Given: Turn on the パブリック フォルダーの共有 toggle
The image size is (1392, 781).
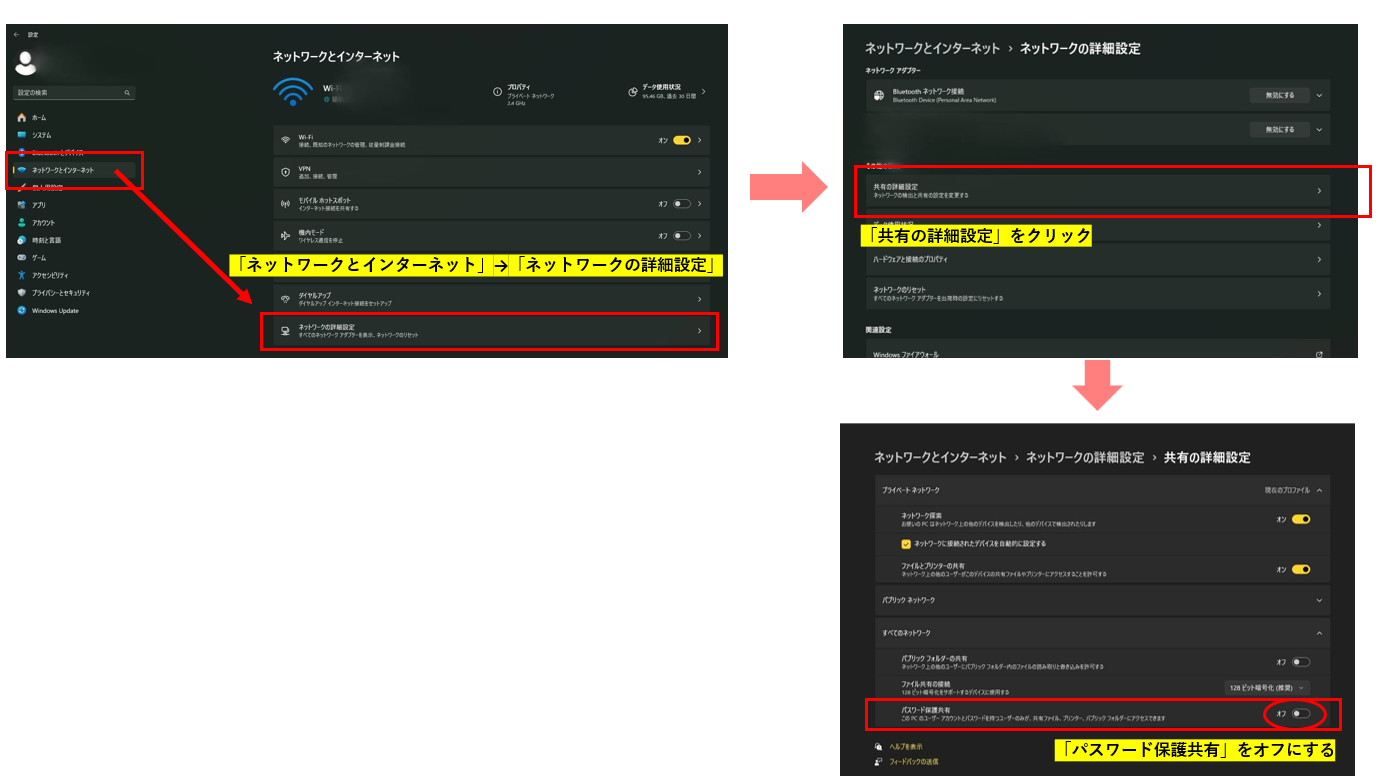Looking at the screenshot, I should [x=1301, y=662].
